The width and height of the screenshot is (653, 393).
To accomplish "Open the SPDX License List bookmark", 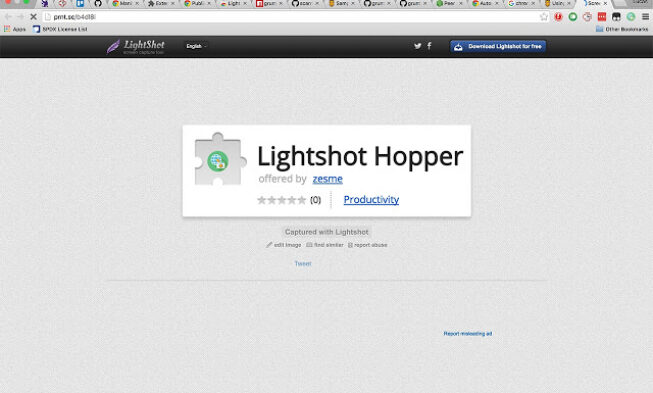I will pos(60,29).
